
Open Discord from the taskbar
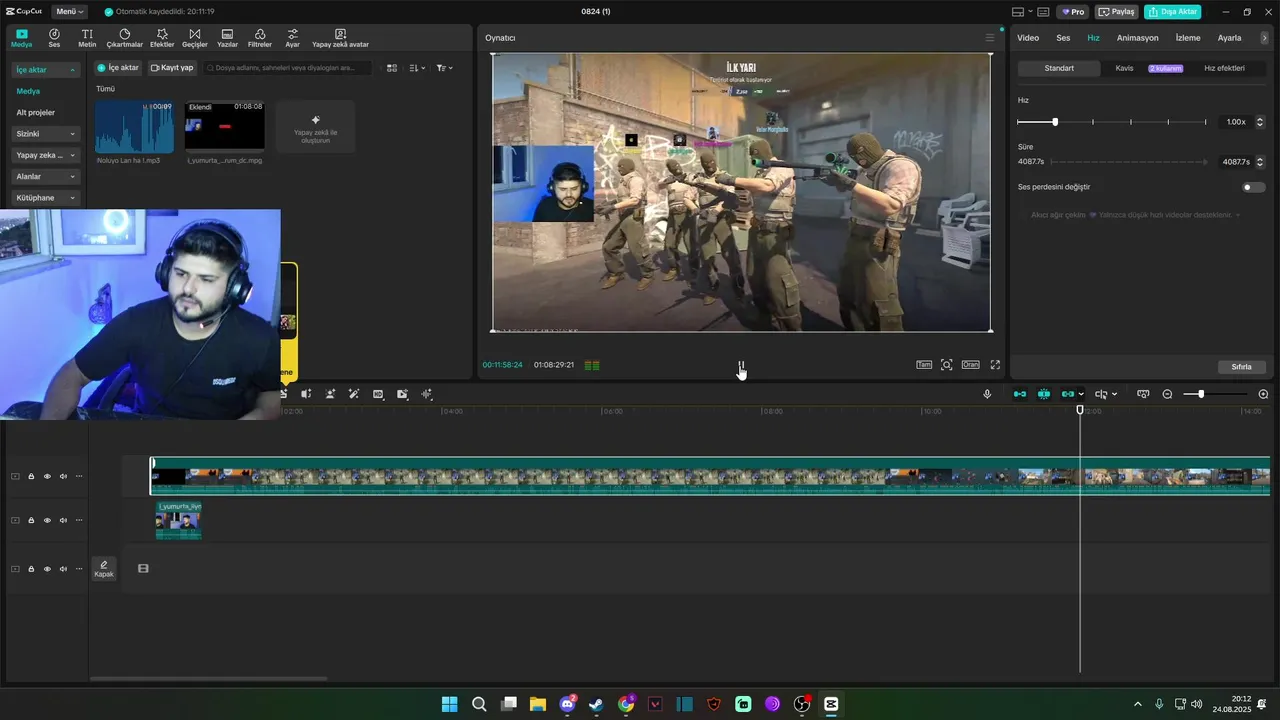568,704
